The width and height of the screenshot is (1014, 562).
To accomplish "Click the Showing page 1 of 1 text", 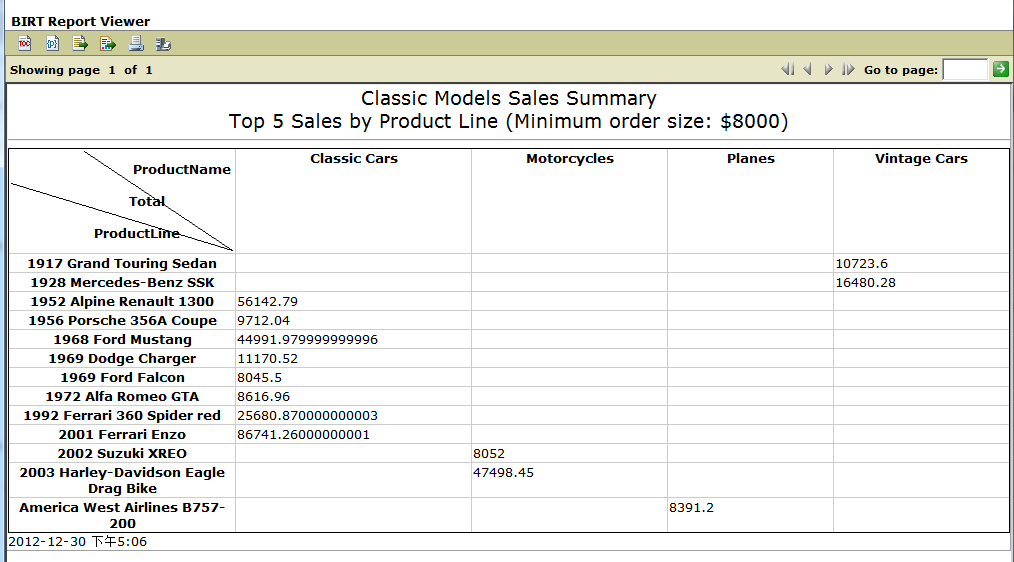I will (x=81, y=70).
